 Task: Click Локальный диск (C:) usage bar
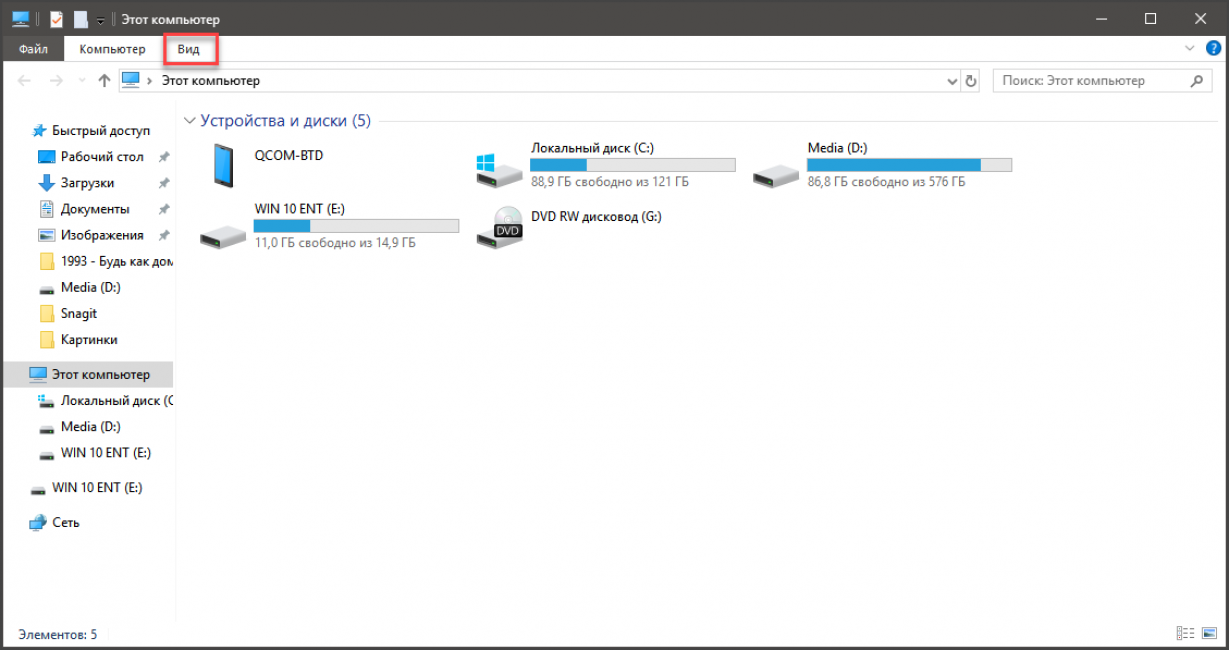click(x=632, y=165)
